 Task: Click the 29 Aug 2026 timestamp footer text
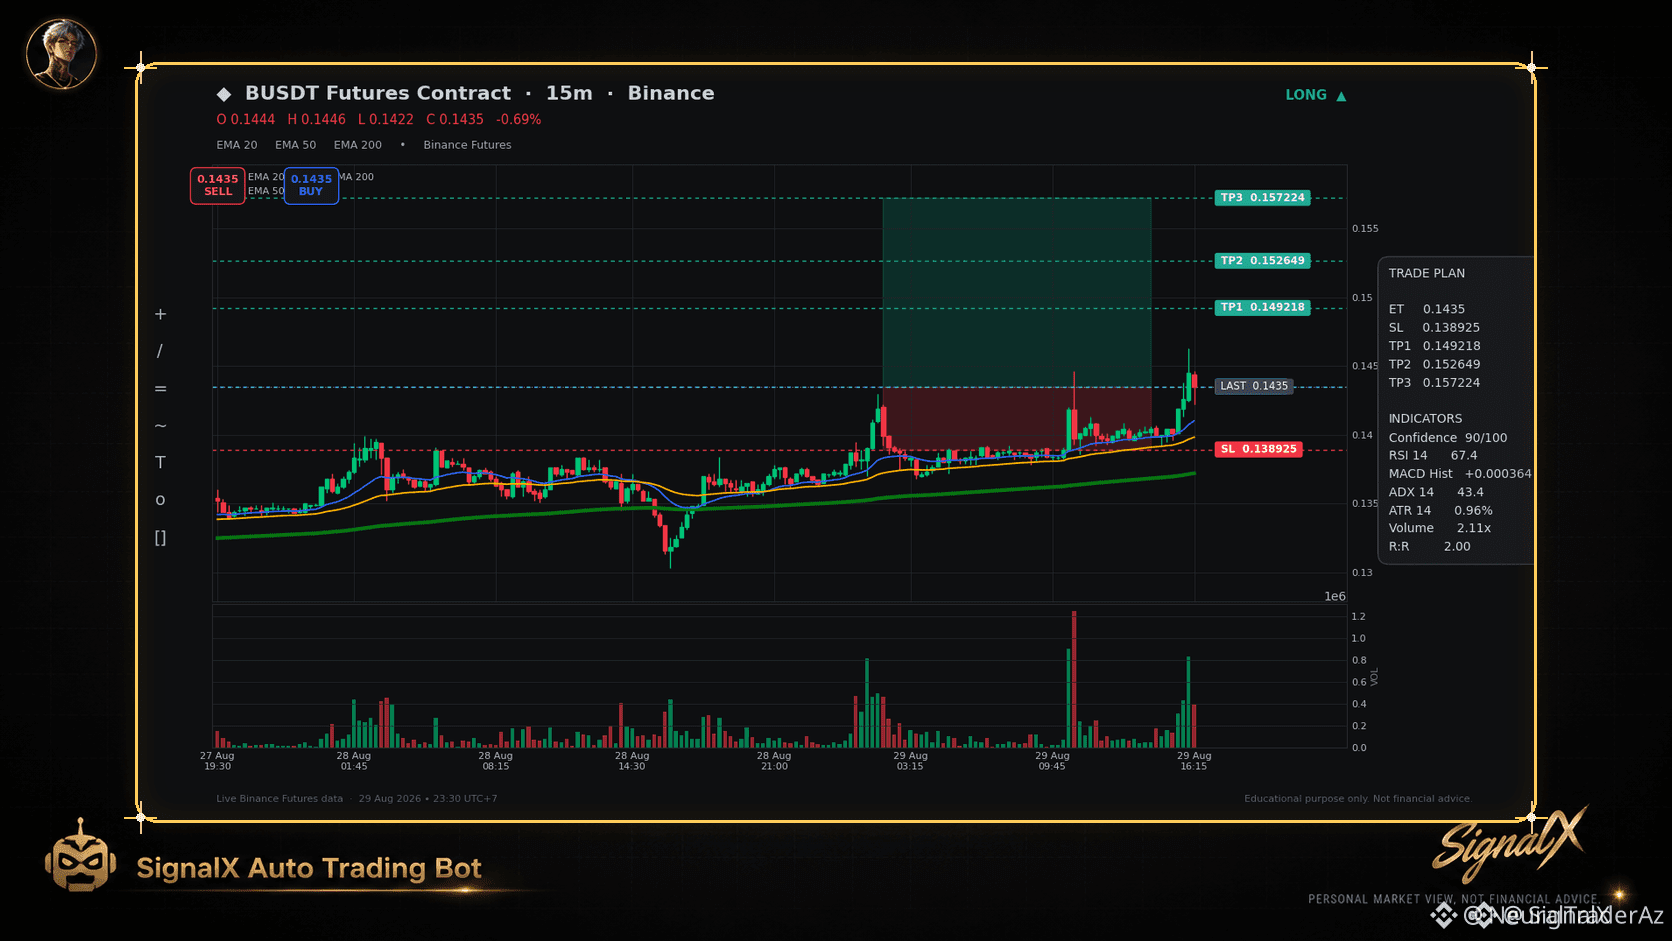428,799
